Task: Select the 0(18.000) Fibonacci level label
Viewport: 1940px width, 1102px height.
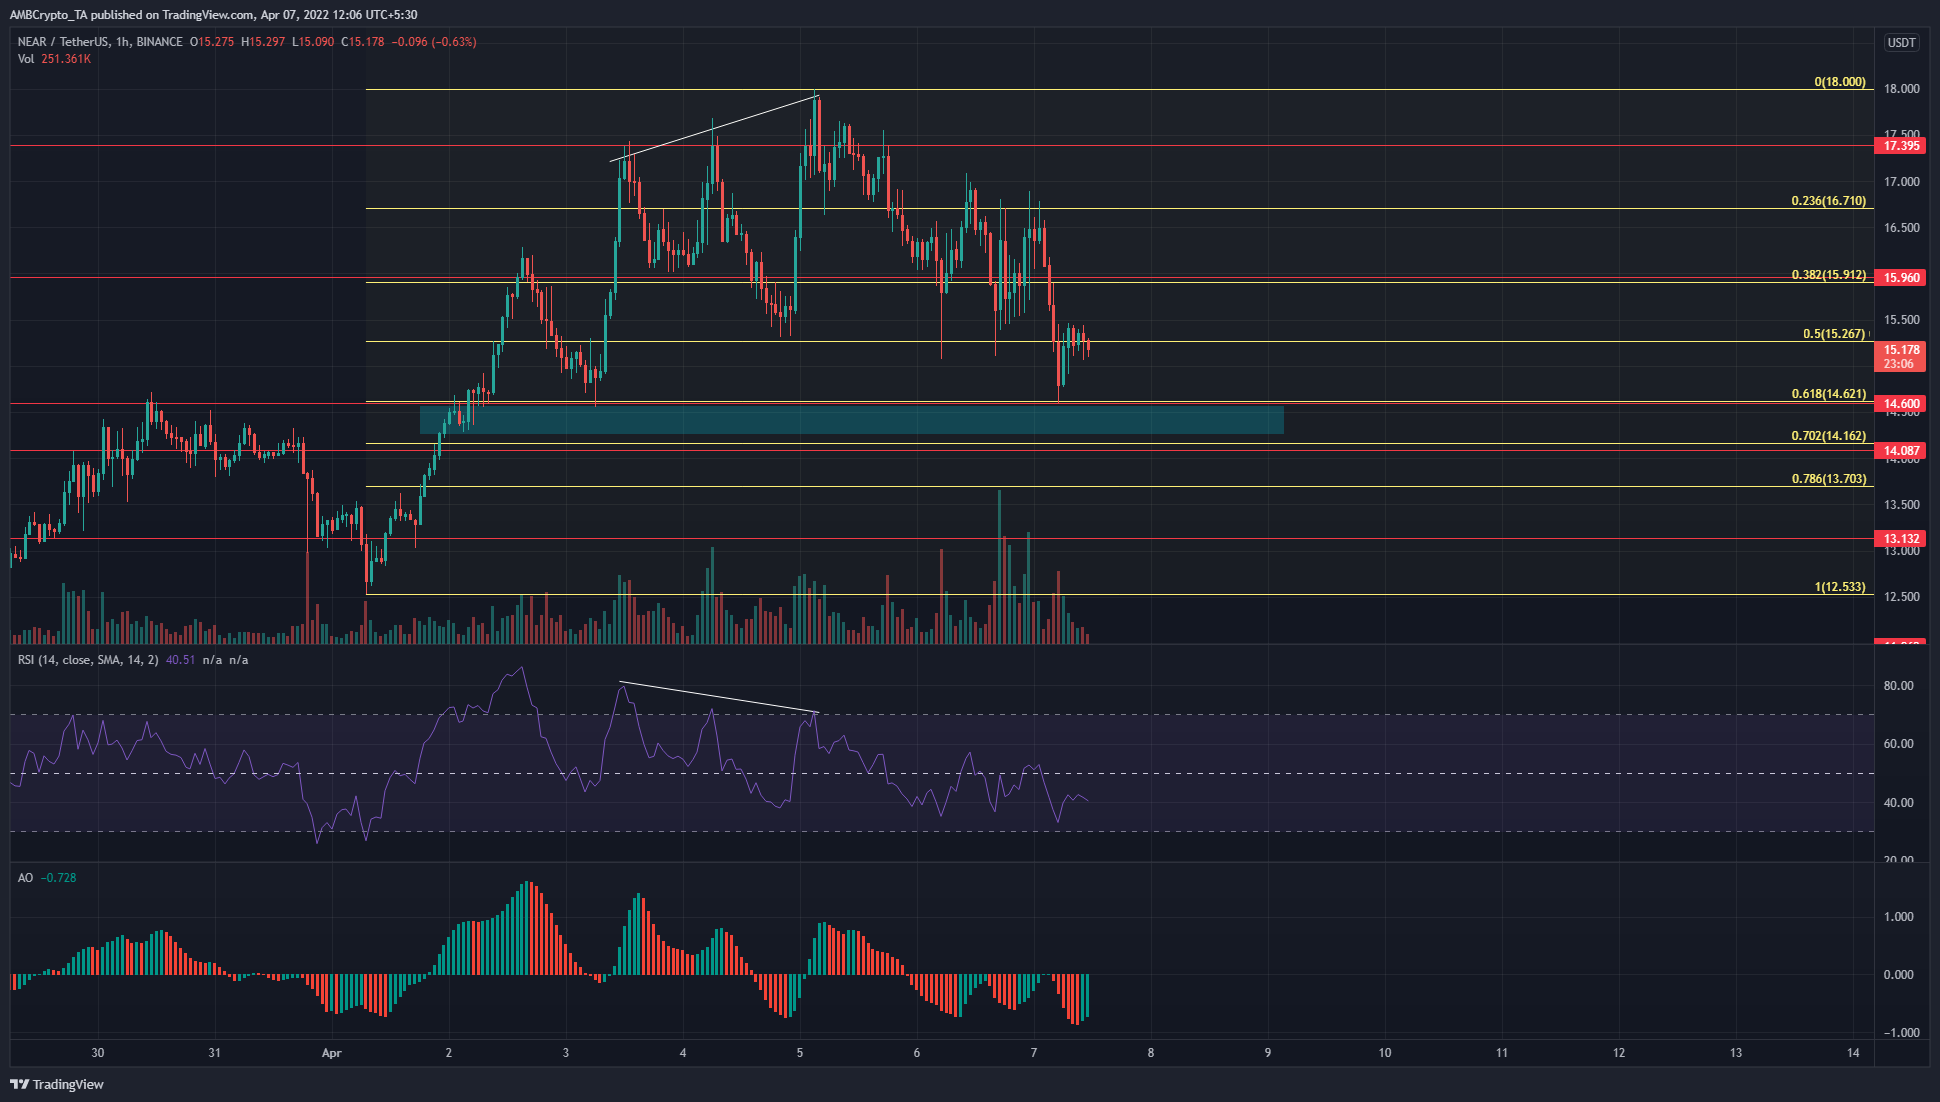Action: [x=1840, y=82]
